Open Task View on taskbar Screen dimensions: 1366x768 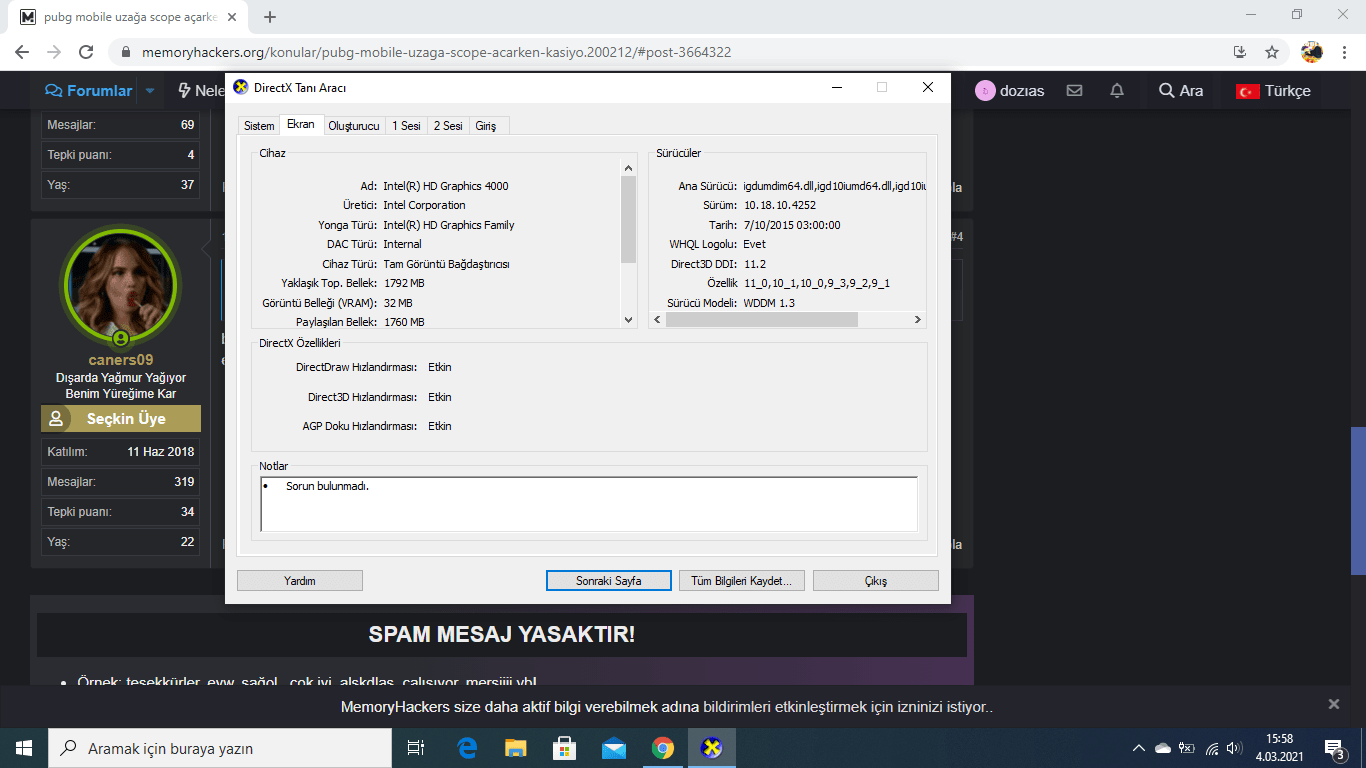tap(416, 748)
